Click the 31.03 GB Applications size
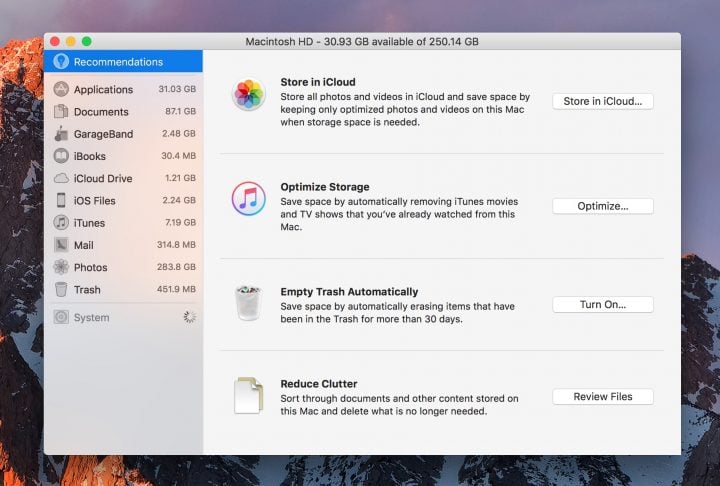 [177, 89]
